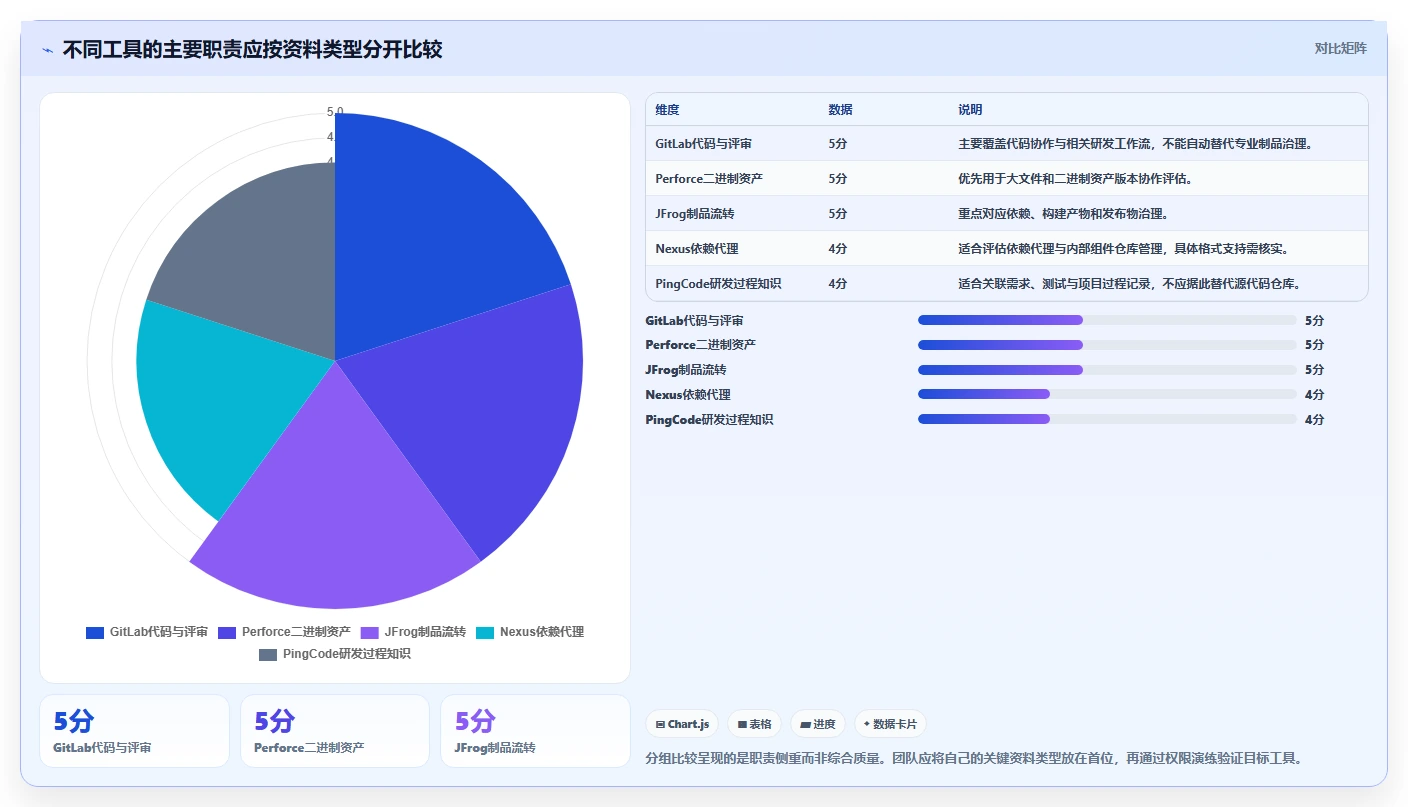Click the 5.0 axis tick label on chart
This screenshot has width=1408, height=807.
pos(335,112)
